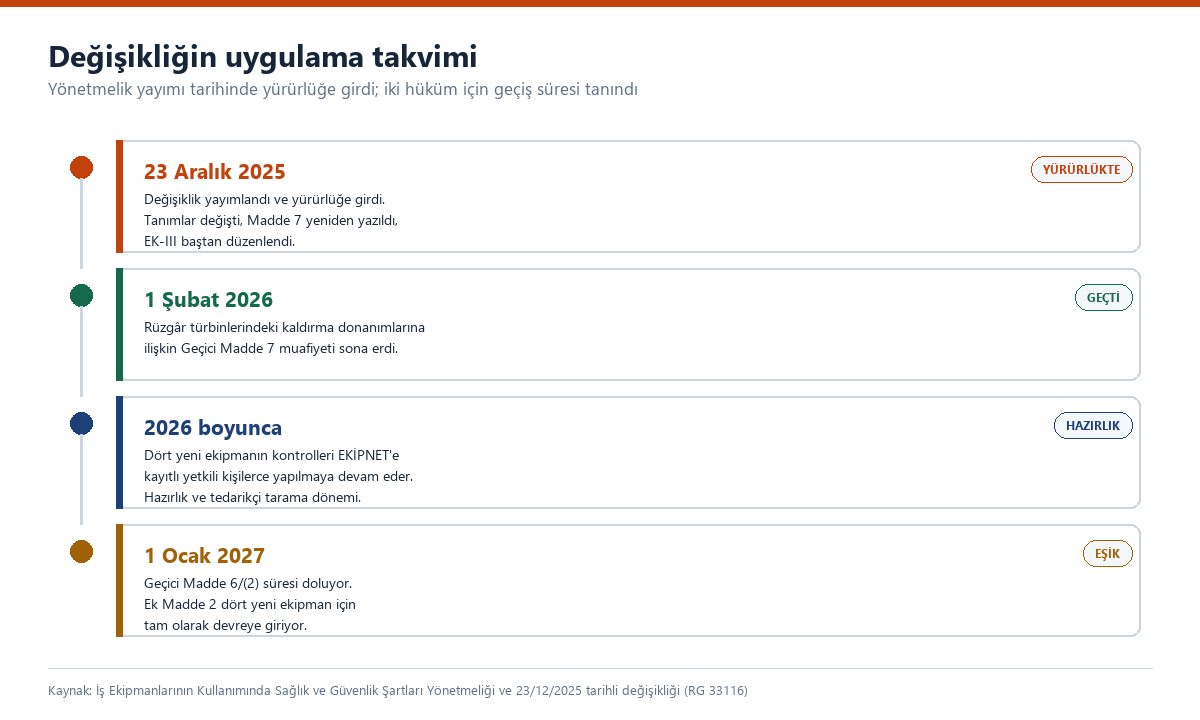Click the orange timeline dot for 23 Aralık 2025

coord(81,168)
